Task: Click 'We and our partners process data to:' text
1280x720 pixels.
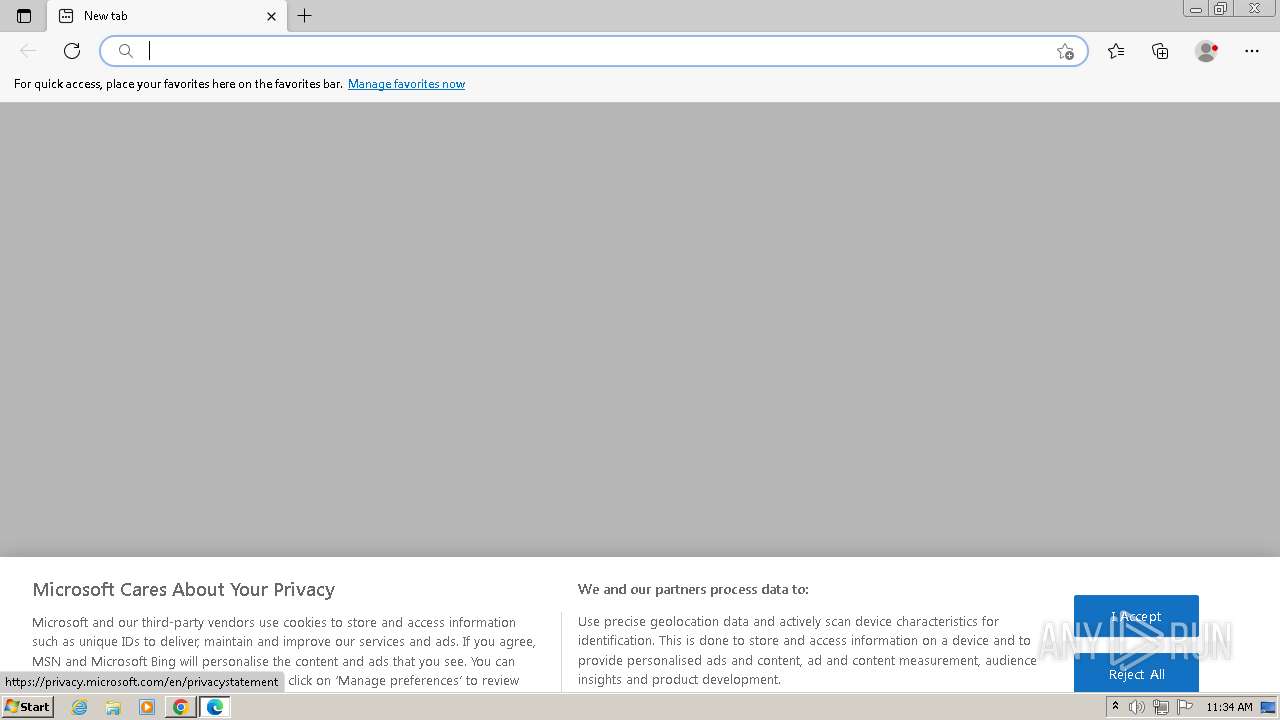Action: point(693,589)
